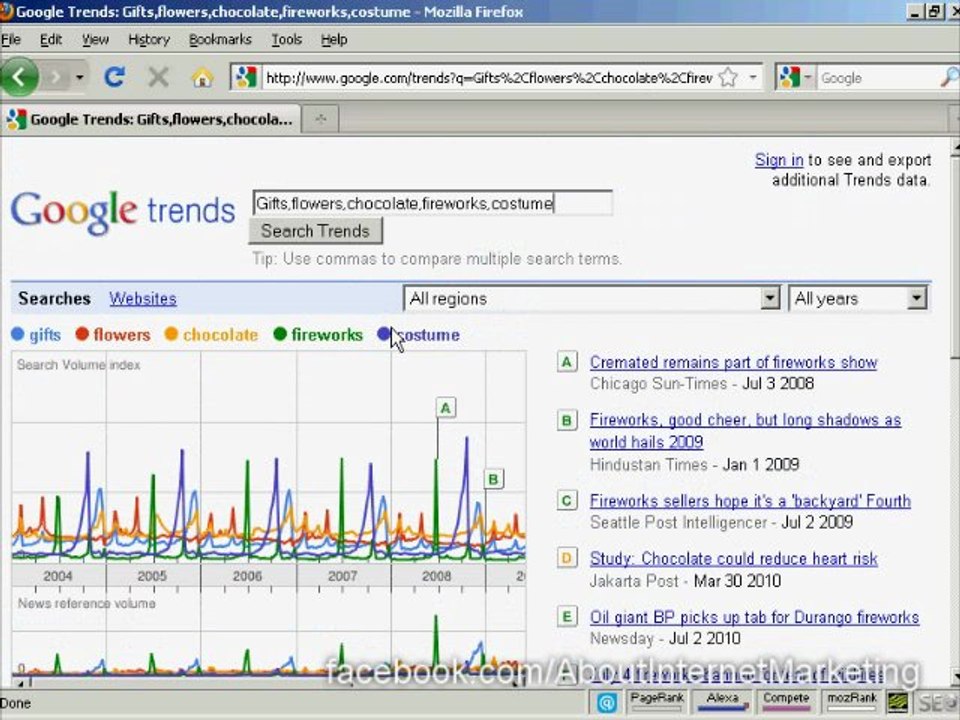Open the History menu
960x720 pixels.
[149, 40]
